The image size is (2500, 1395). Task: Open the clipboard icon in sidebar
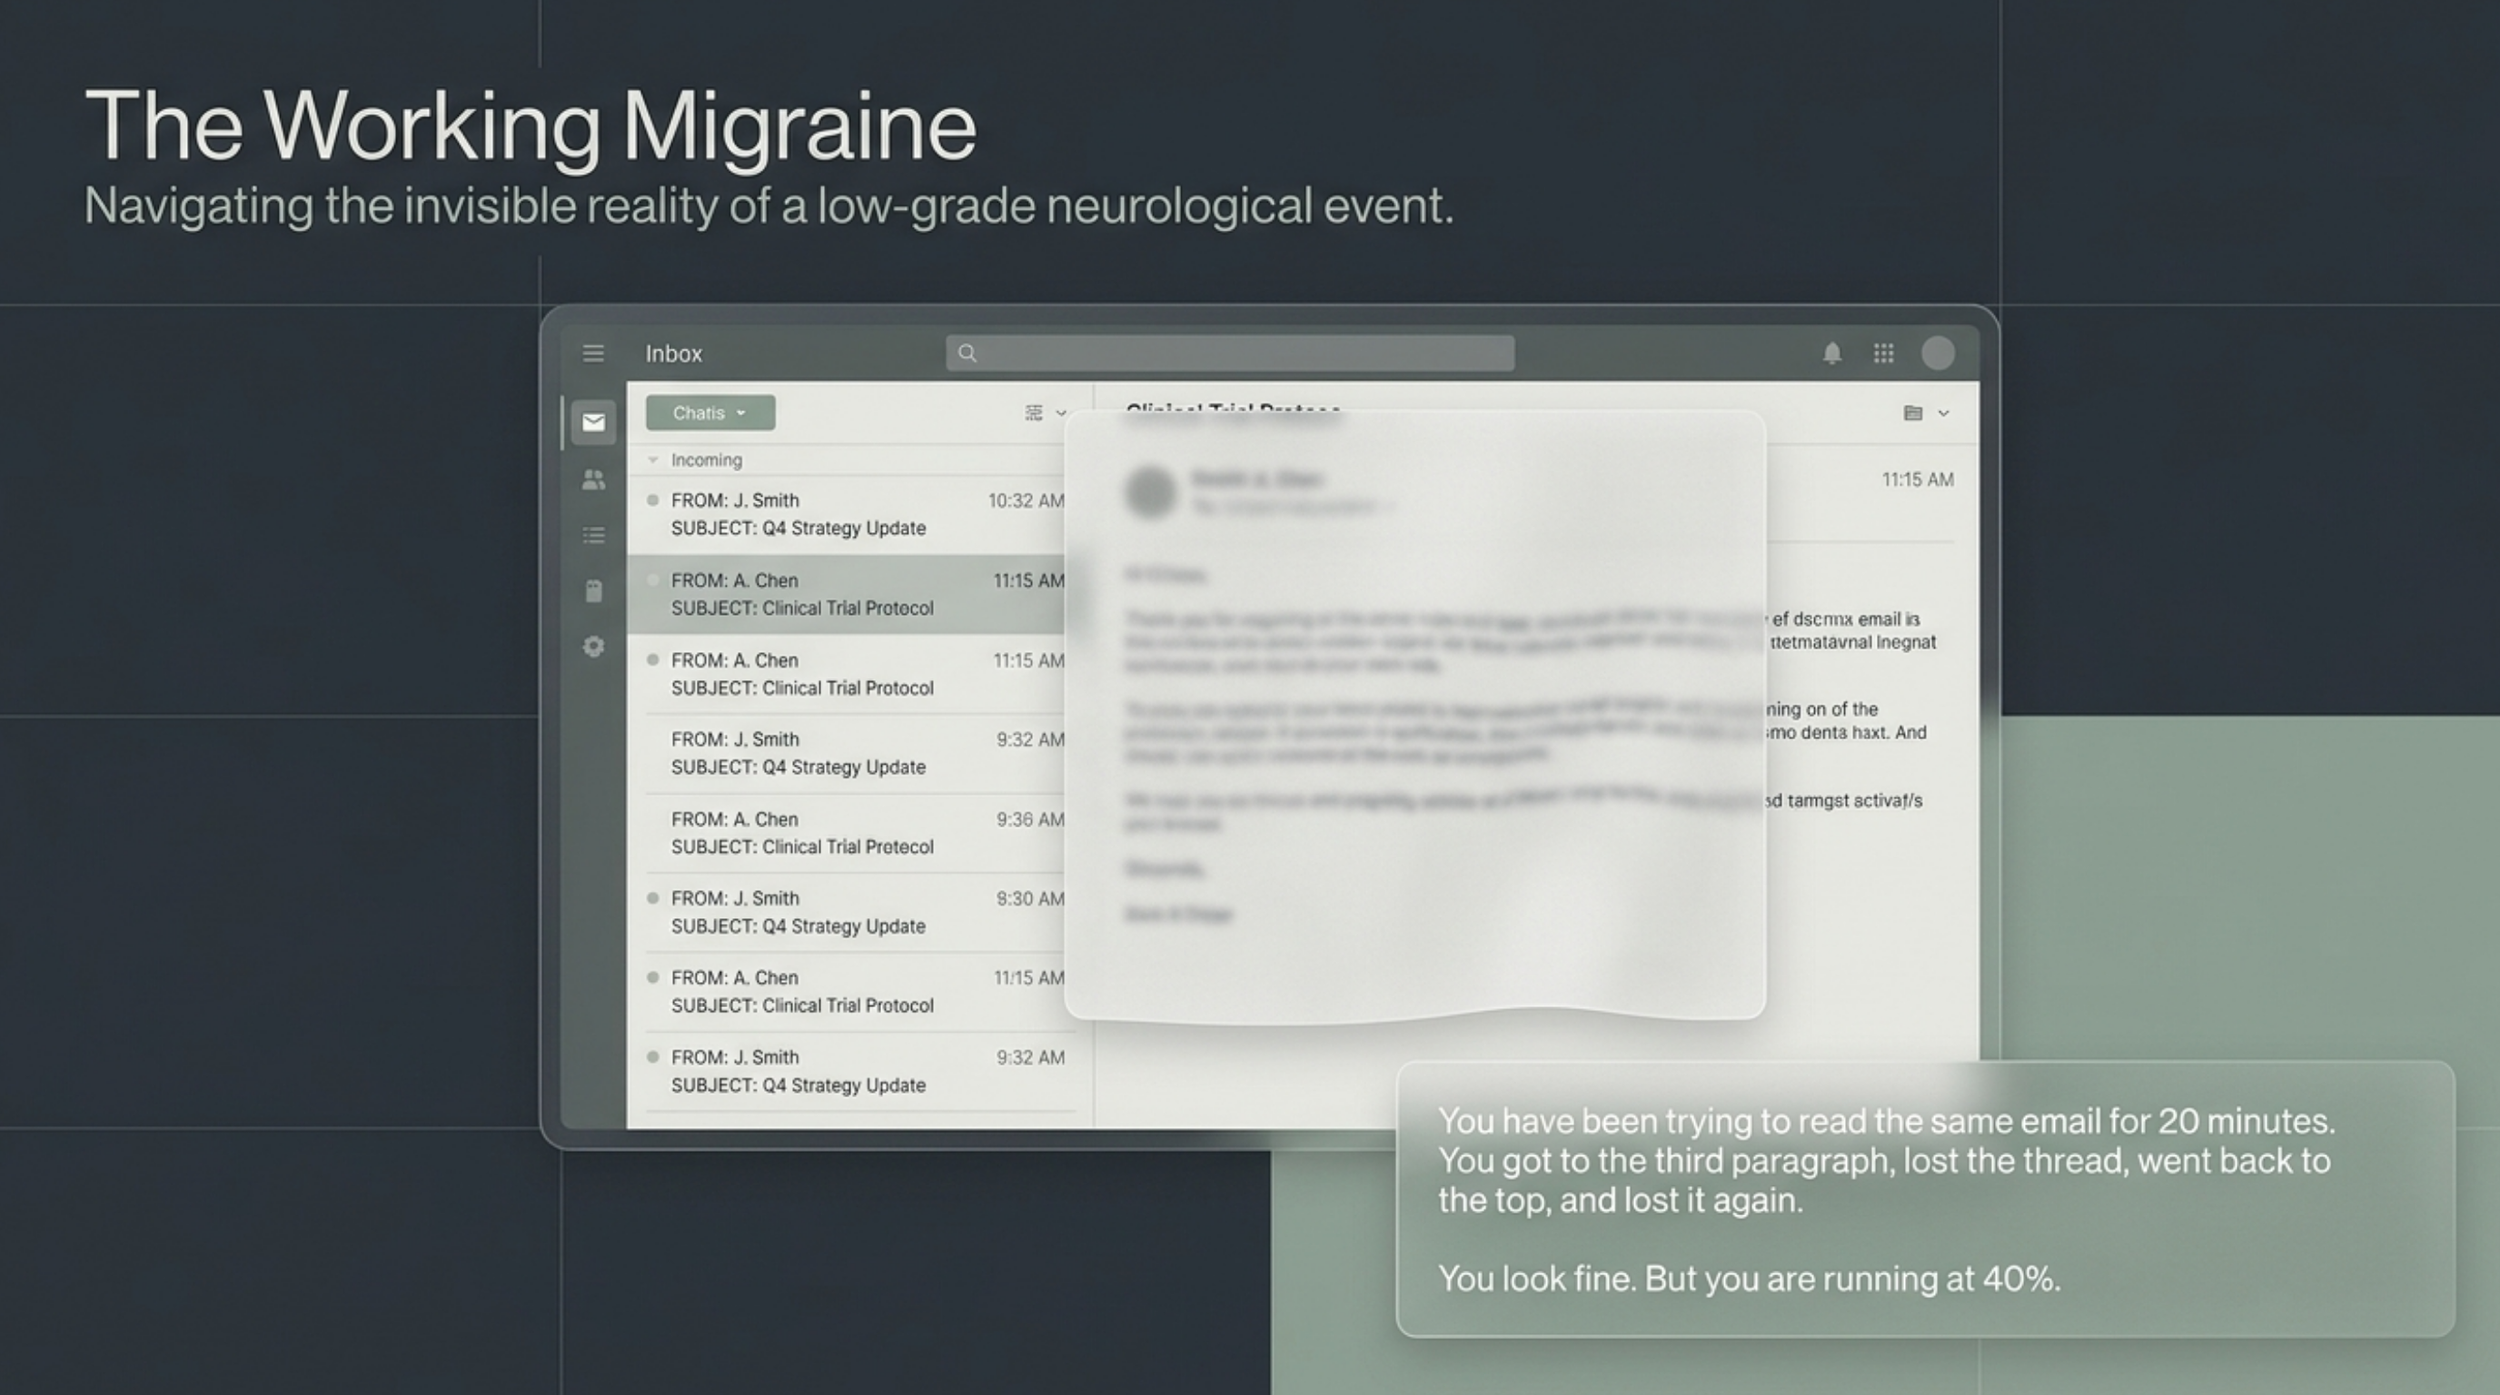(593, 591)
